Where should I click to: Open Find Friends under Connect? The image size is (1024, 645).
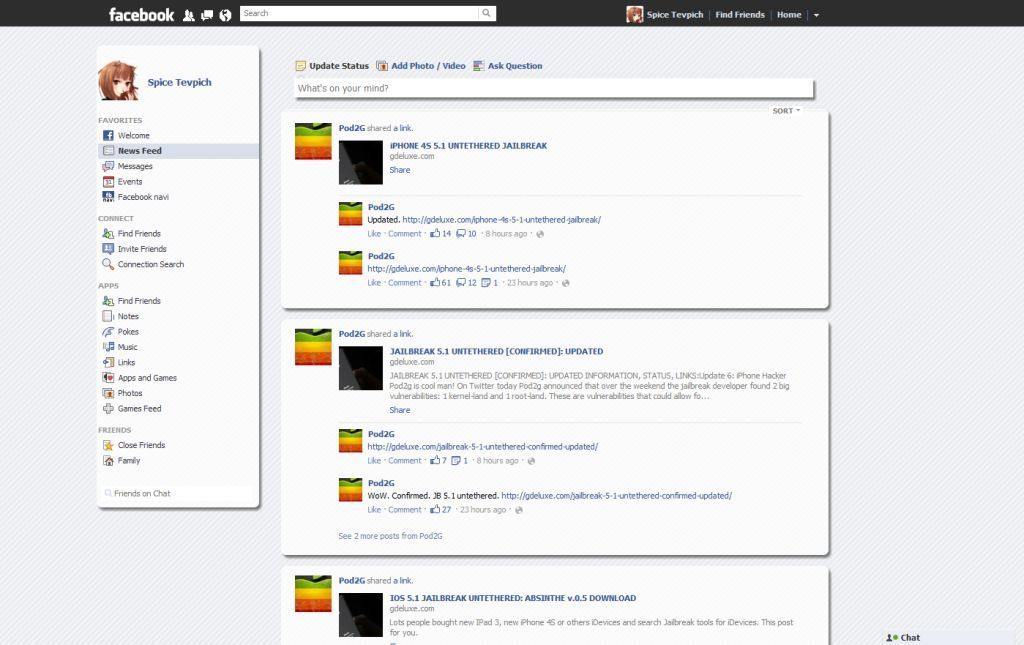[x=139, y=234]
